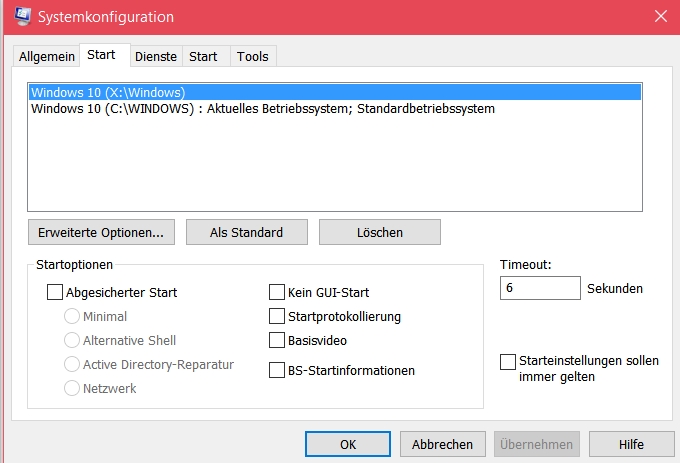Select Windows 10 (C:\WINDOWS) boot entry
Screen dimensions: 680x463
(335, 108)
